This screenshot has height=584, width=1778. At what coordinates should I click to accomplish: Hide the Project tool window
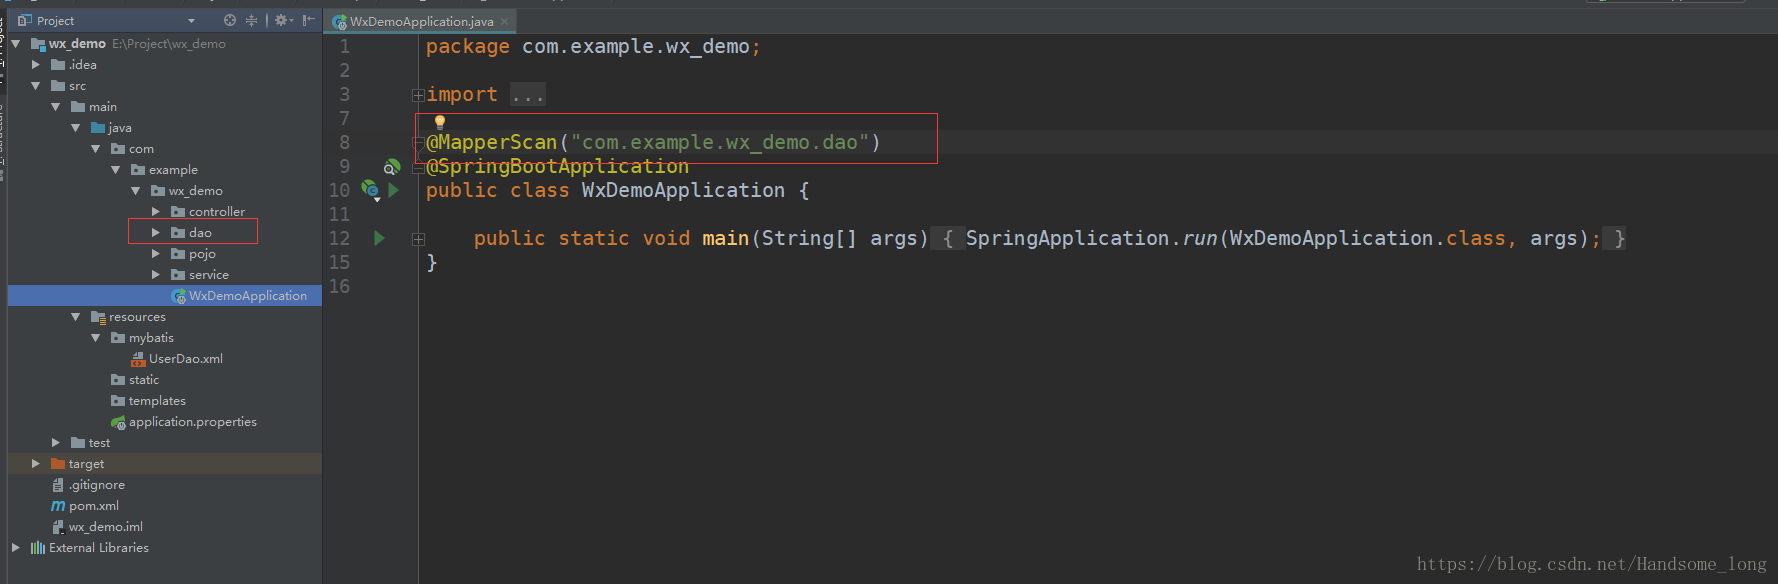pos(308,20)
